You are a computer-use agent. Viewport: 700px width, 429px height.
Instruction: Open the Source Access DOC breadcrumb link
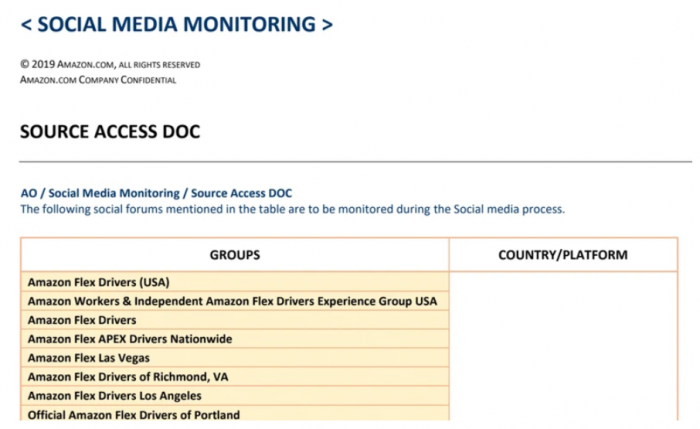[241, 193]
